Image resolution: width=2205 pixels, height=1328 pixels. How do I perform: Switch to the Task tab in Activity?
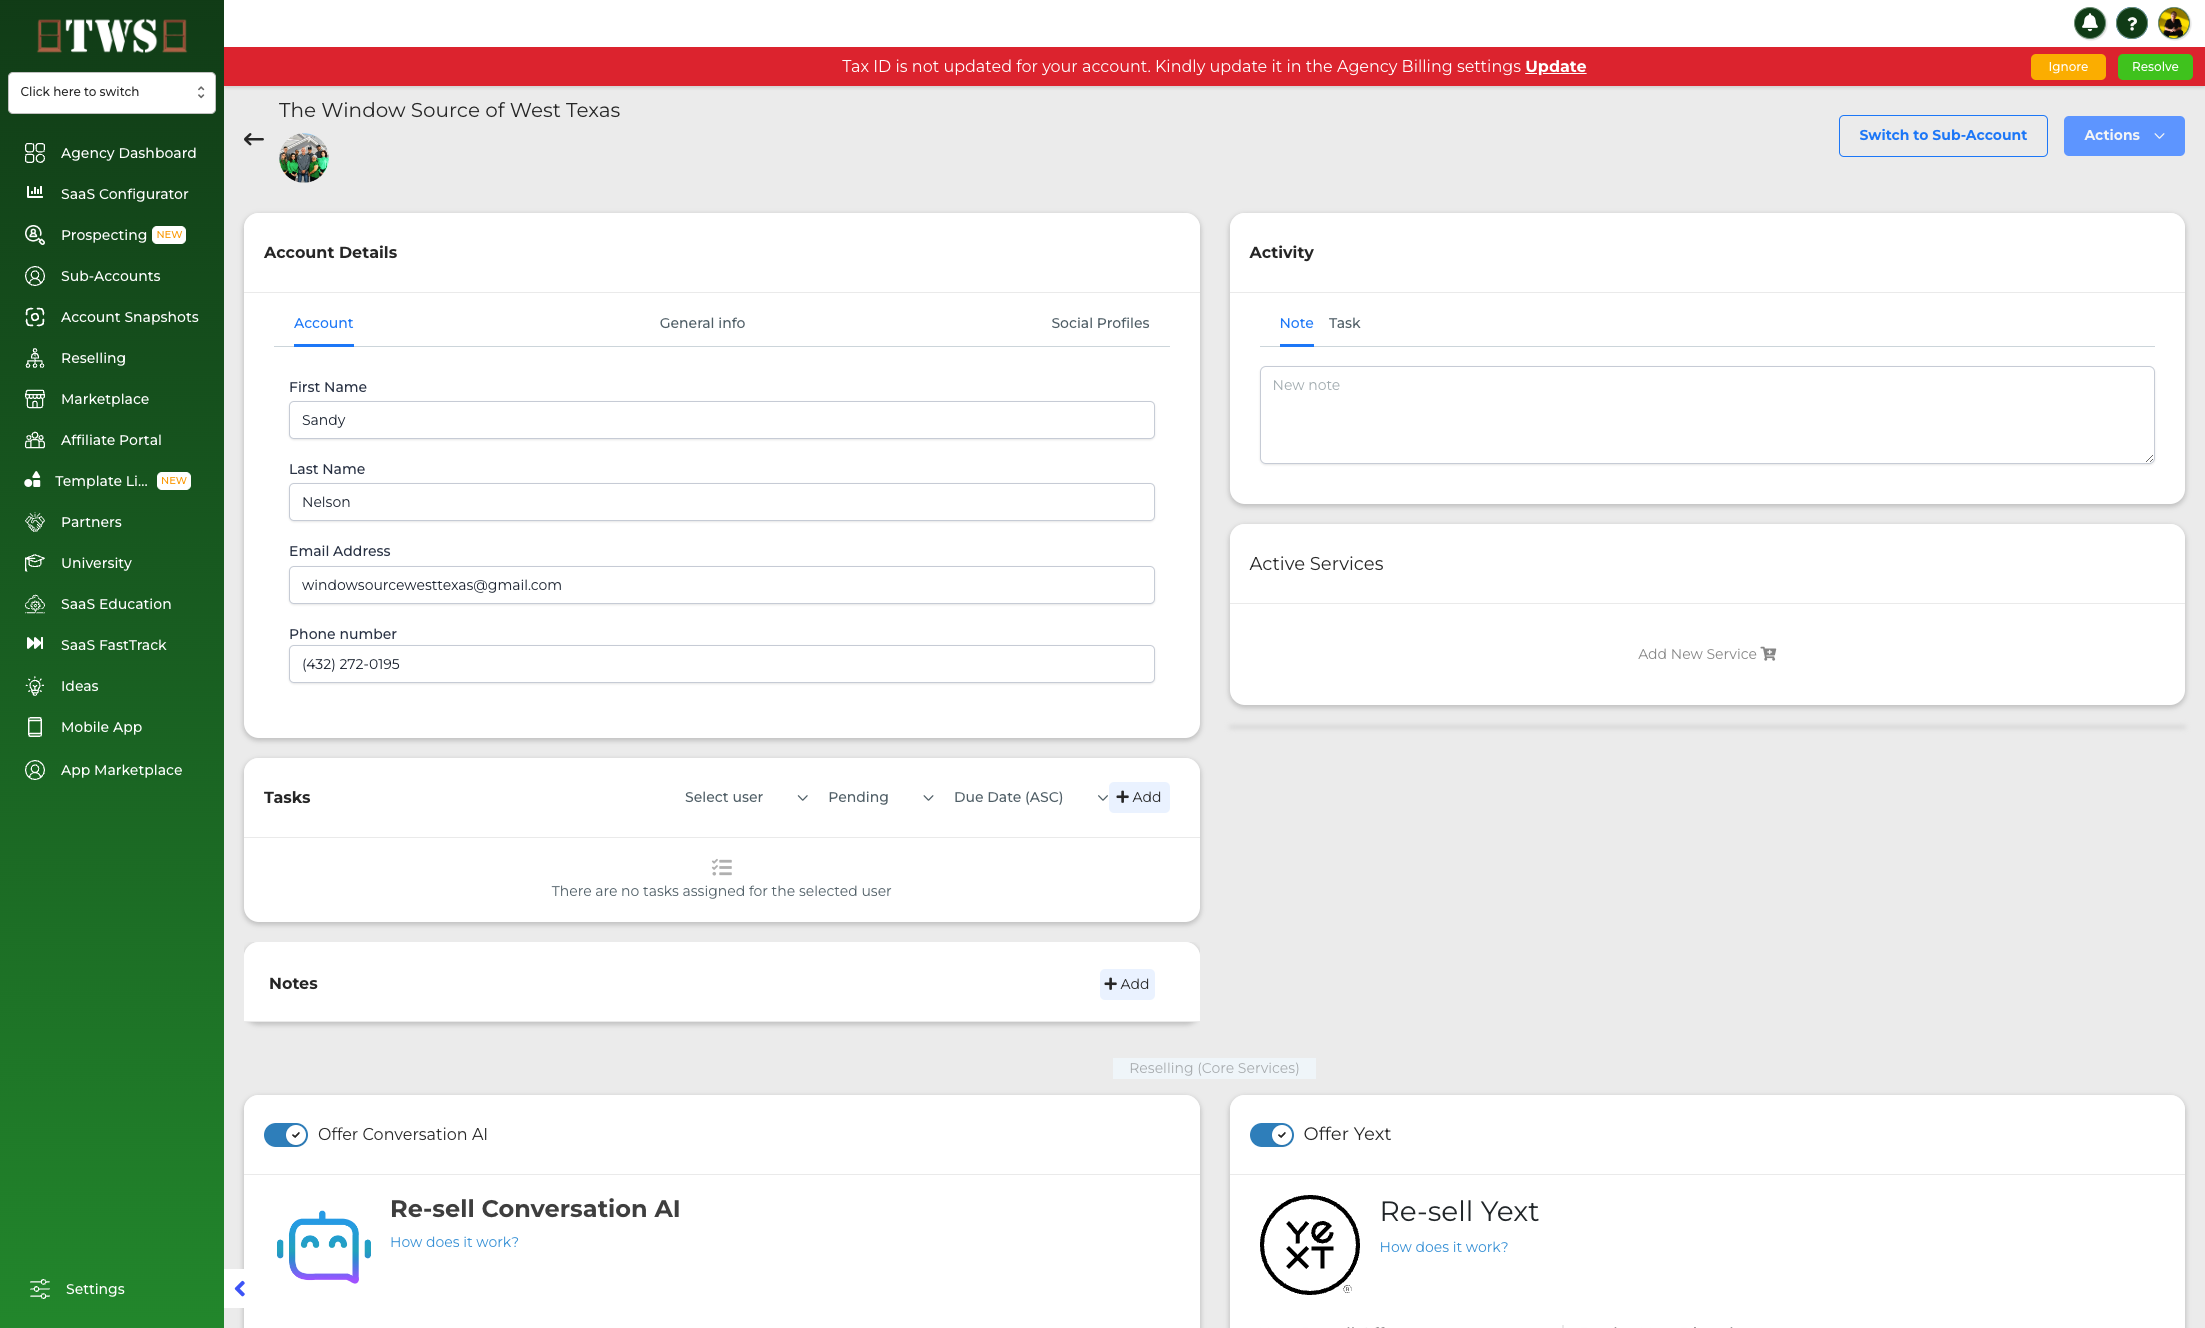coord(1344,323)
